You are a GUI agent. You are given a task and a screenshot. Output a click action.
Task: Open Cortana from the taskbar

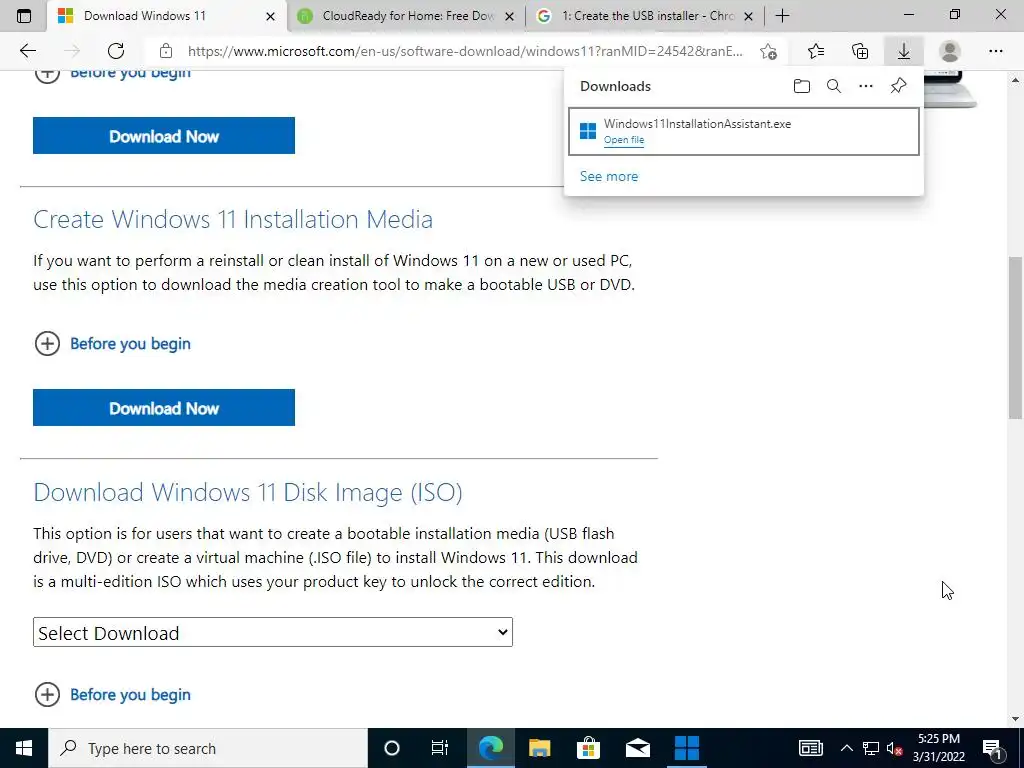click(x=392, y=748)
